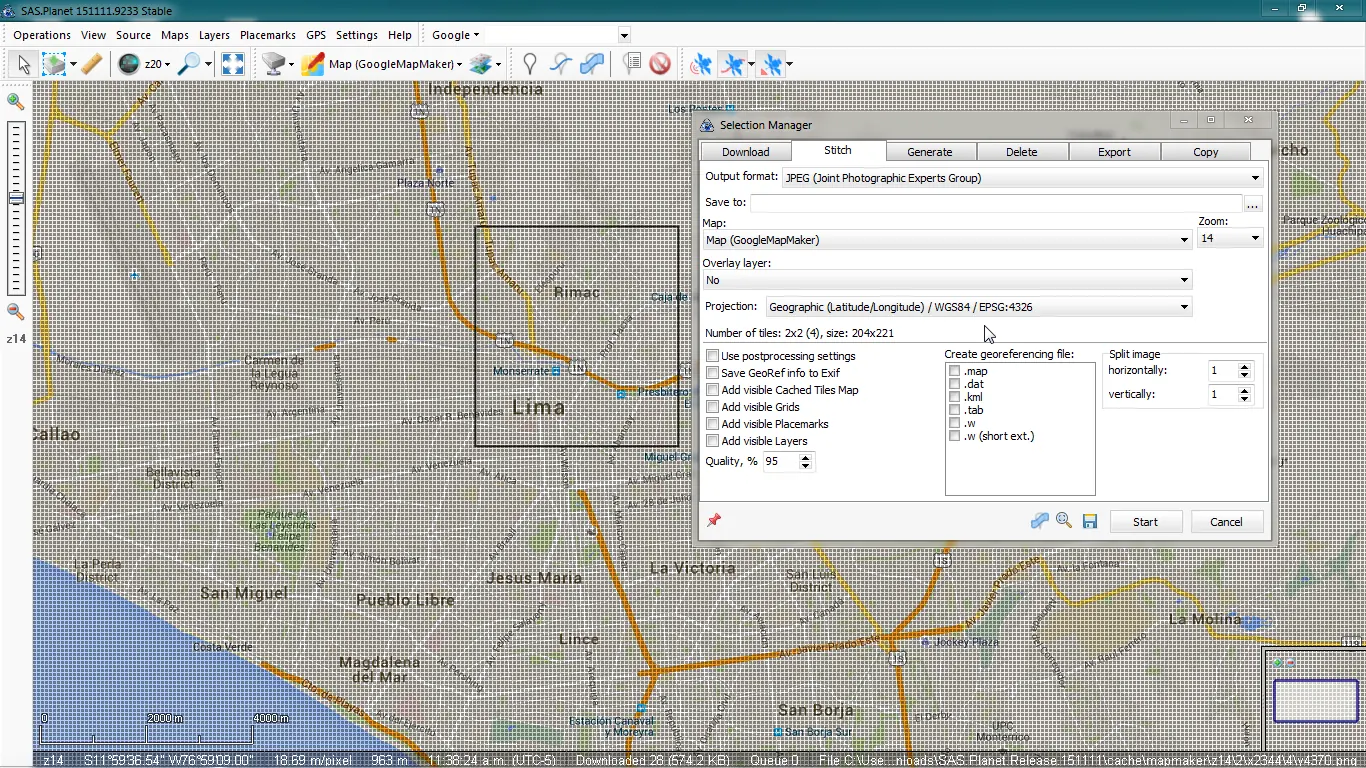1366x768 pixels.
Task: Increase the Quality percent value
Action: click(x=806, y=456)
